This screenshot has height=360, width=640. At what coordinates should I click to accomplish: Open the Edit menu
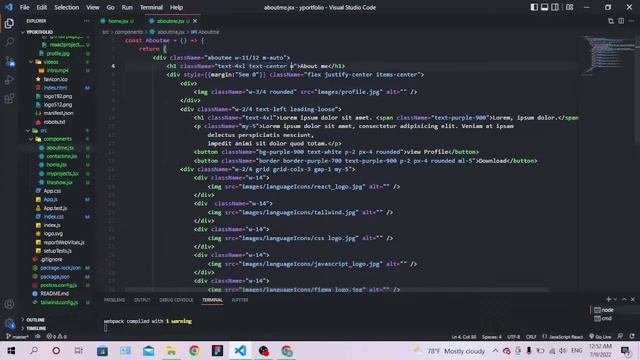click(x=42, y=7)
